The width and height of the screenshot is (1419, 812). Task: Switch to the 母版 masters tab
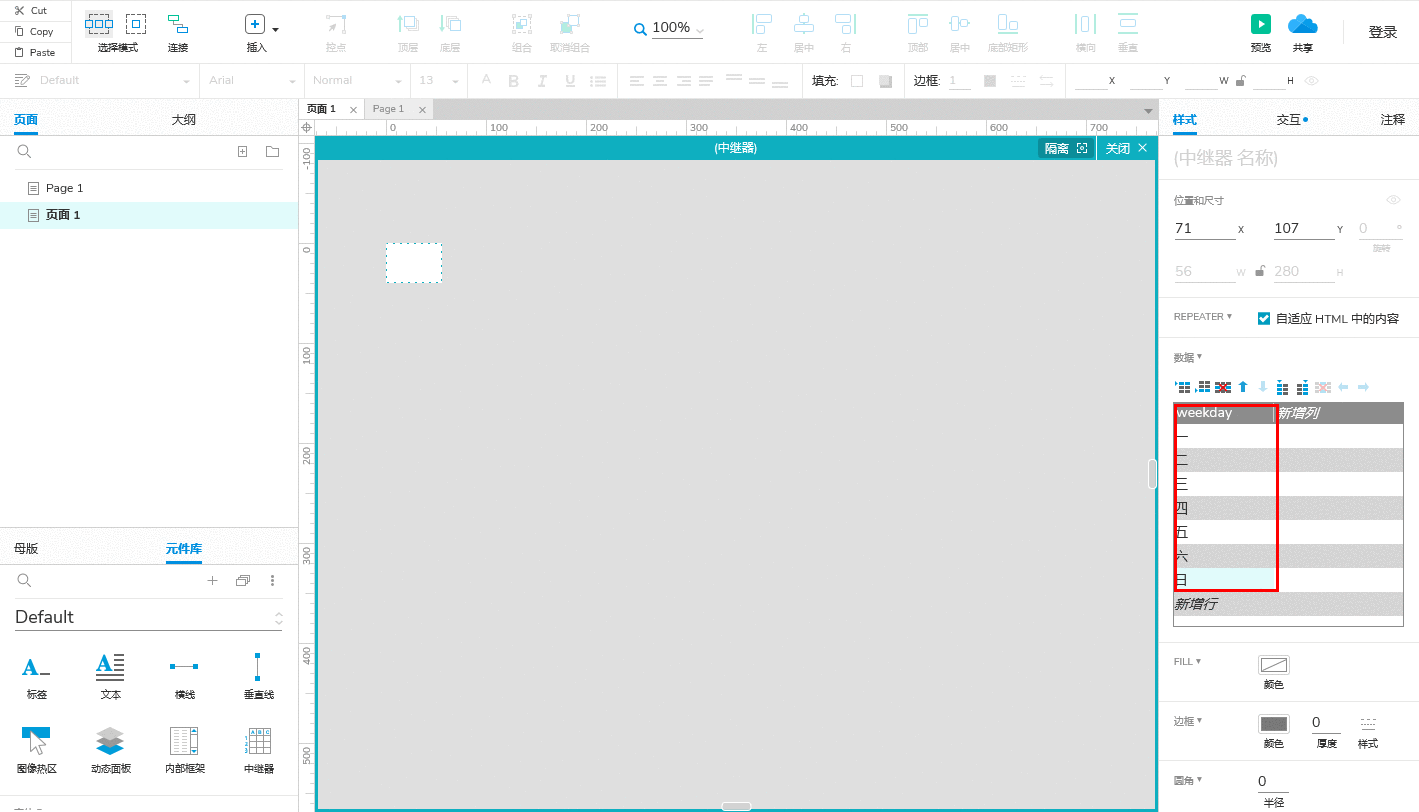(26, 549)
